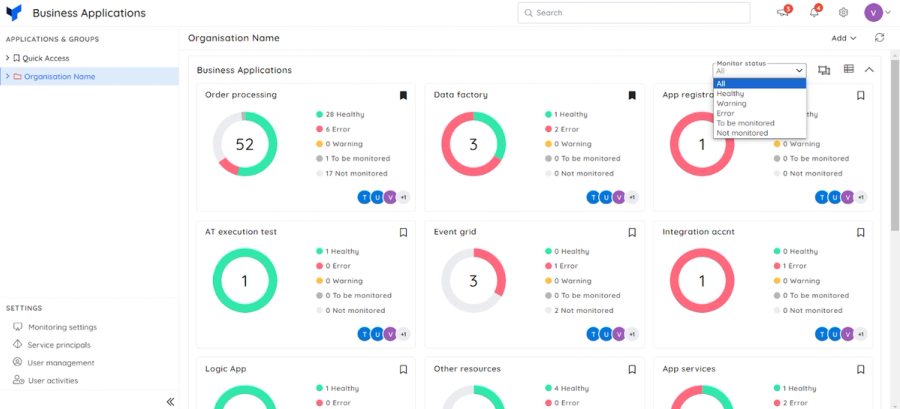Click U avatar on Data factory card
Viewport: 900px width, 409px height.
pos(606,197)
